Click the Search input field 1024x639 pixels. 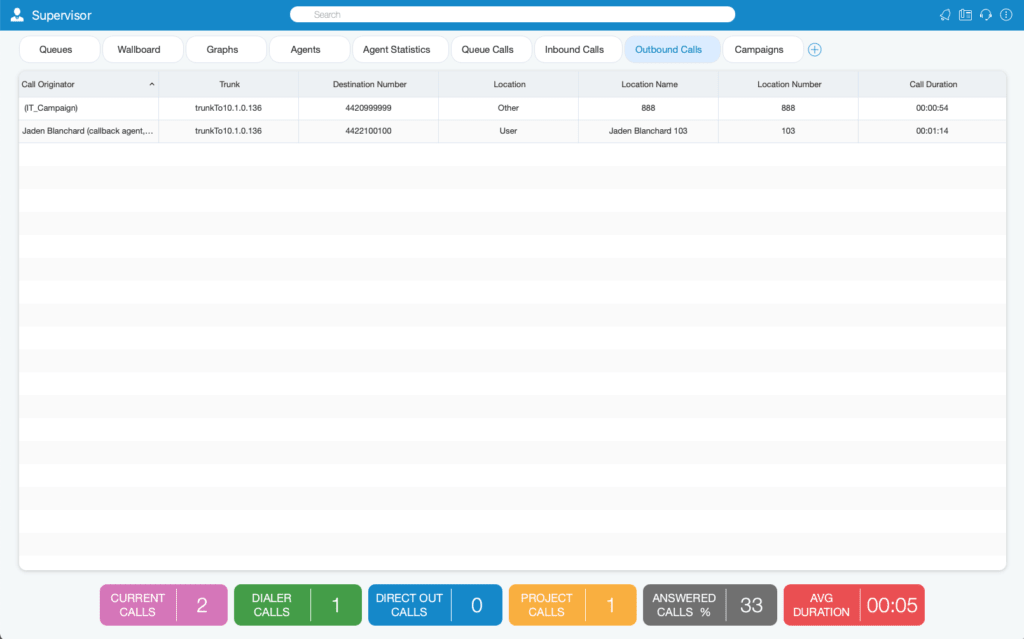click(x=513, y=14)
